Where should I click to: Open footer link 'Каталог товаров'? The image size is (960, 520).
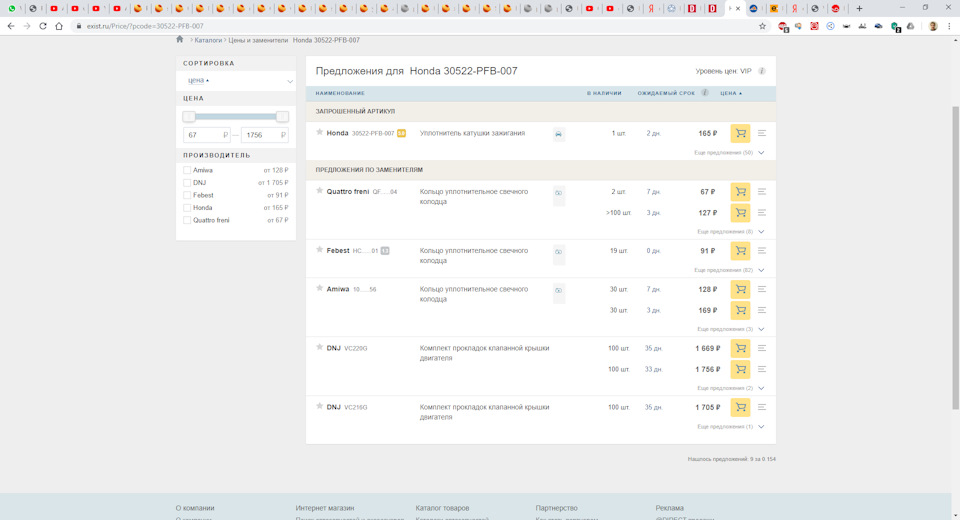click(442, 508)
